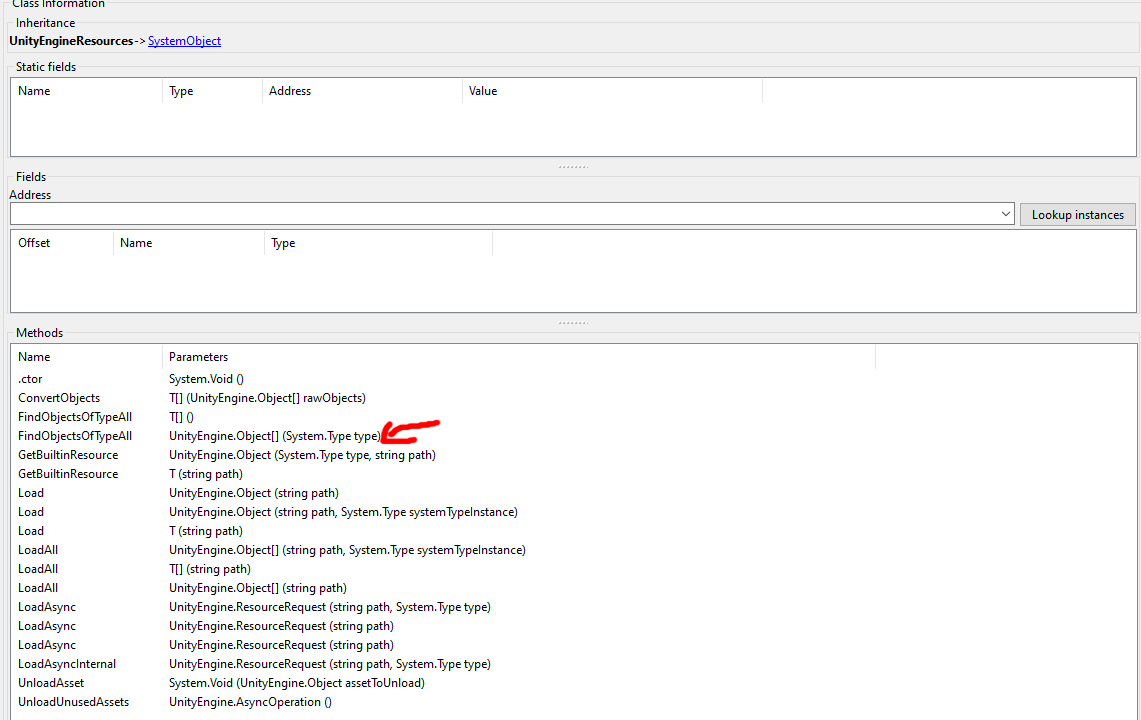This screenshot has height=720, width=1141.
Task: Click System.Void () parameters of .ctor
Action: point(206,379)
